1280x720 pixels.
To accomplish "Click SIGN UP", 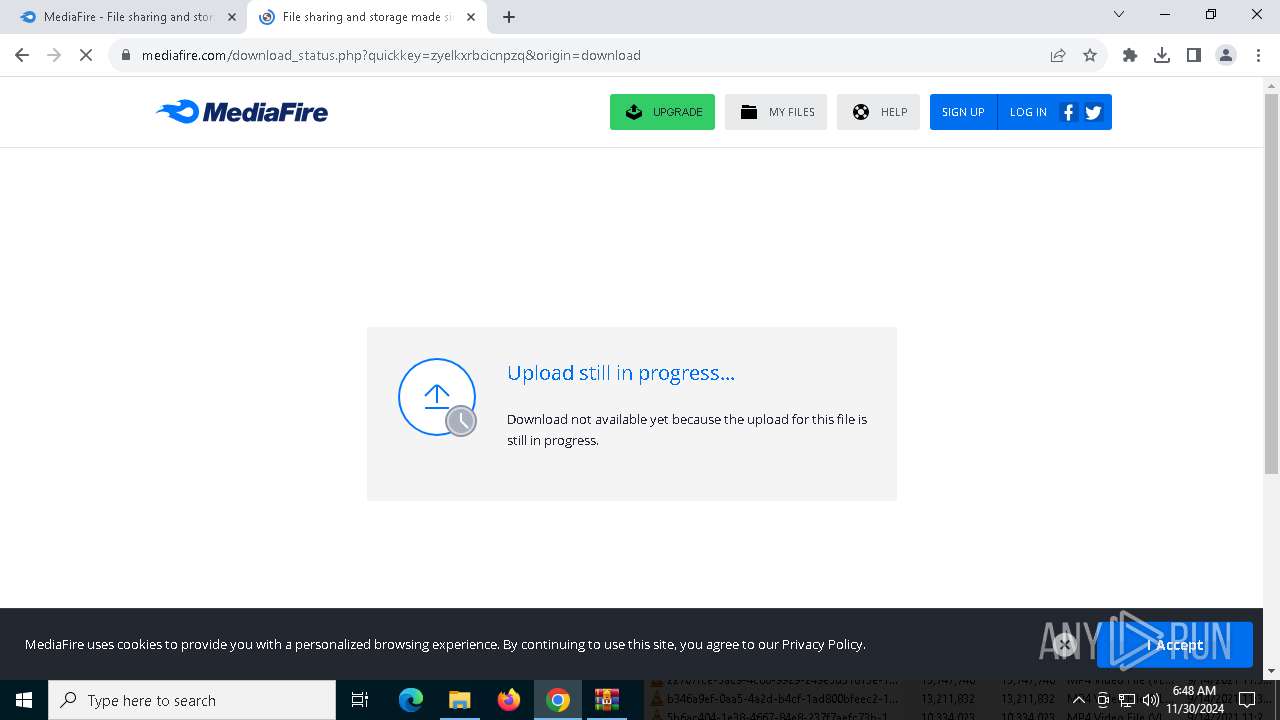I will [963, 112].
